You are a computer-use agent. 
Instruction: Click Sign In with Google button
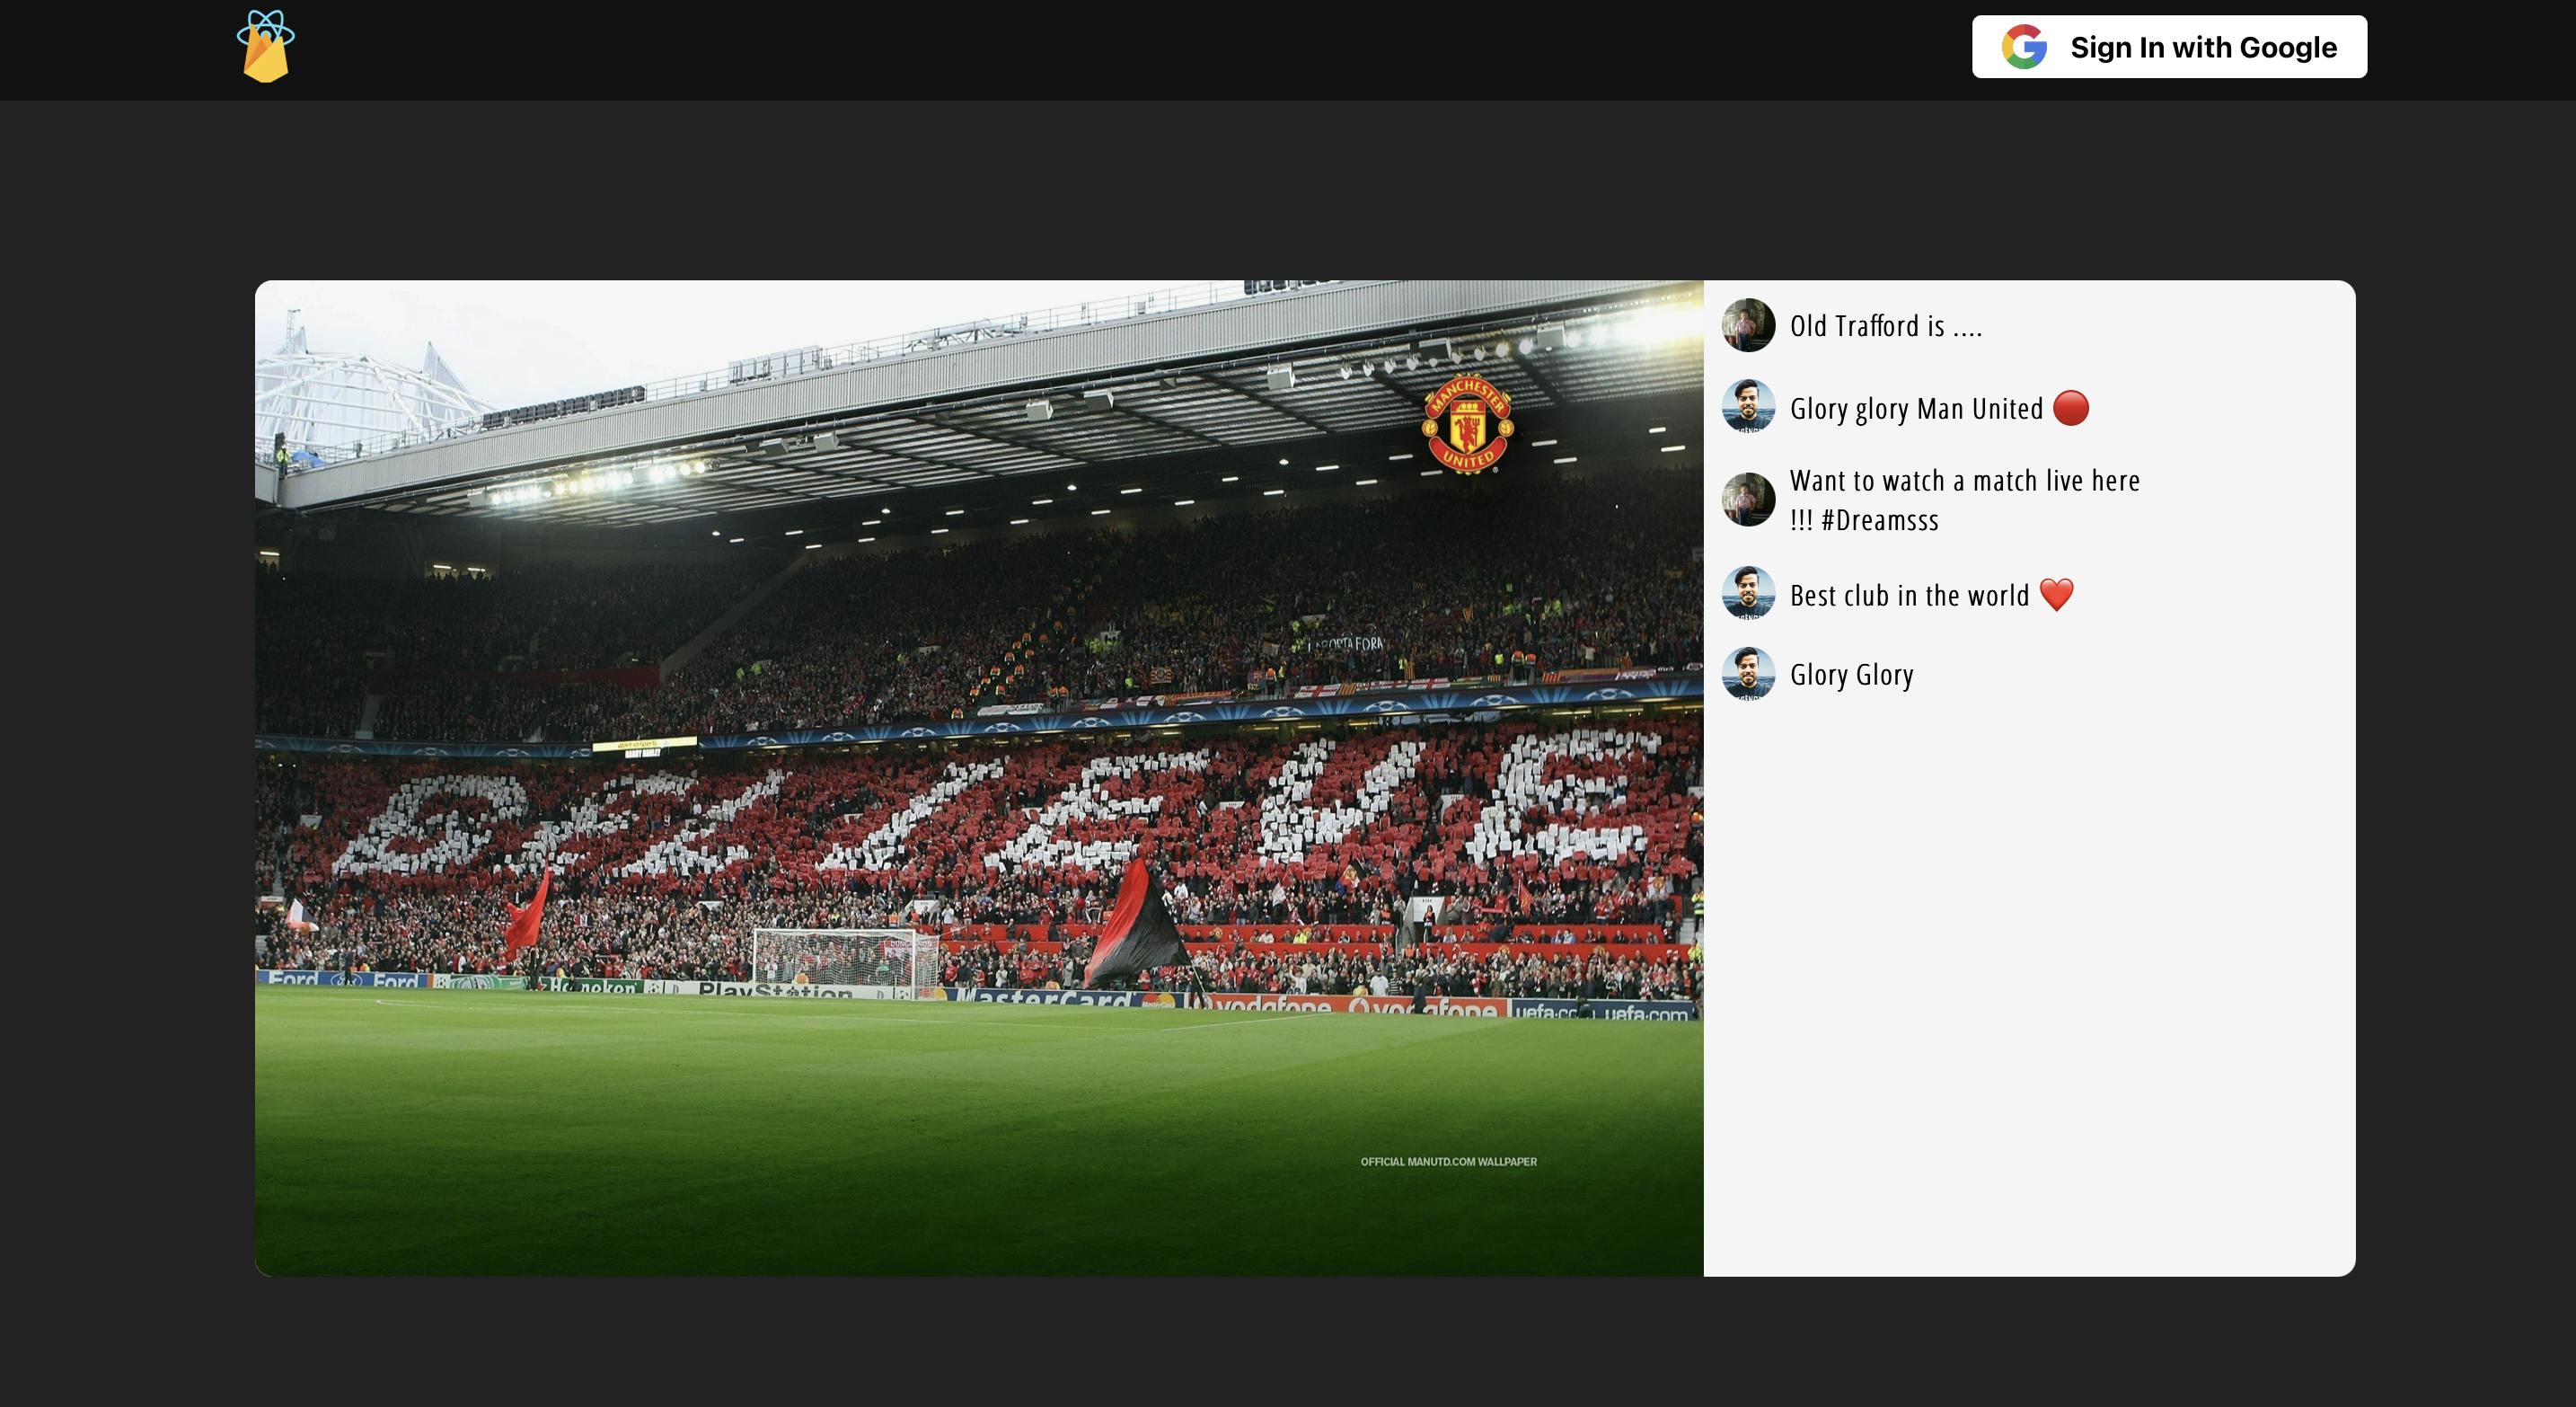tap(2171, 47)
